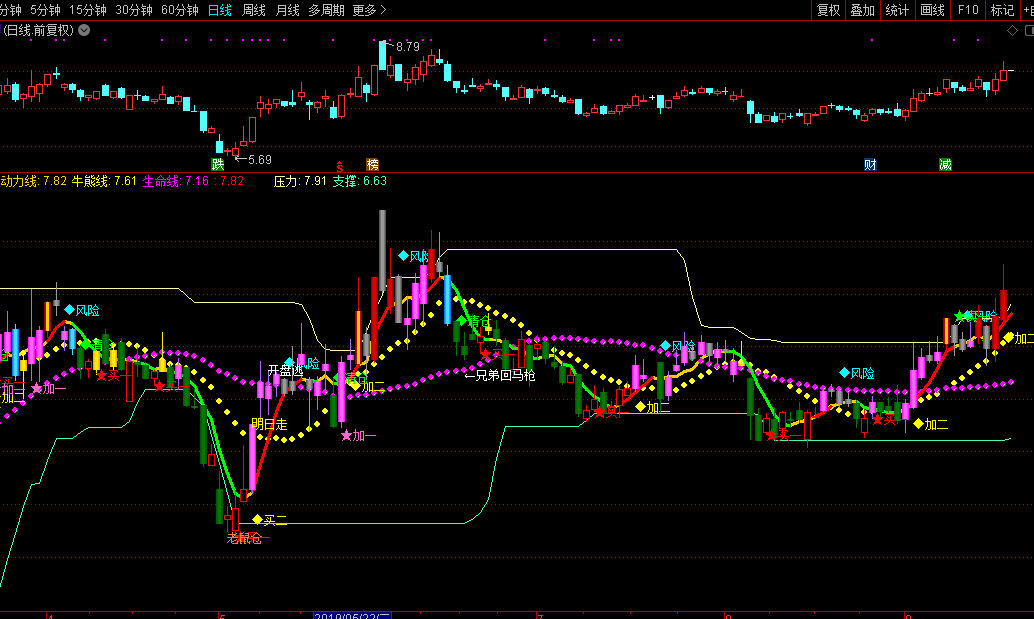
Task: Expand the 更多 periods menu
Action: 369,10
